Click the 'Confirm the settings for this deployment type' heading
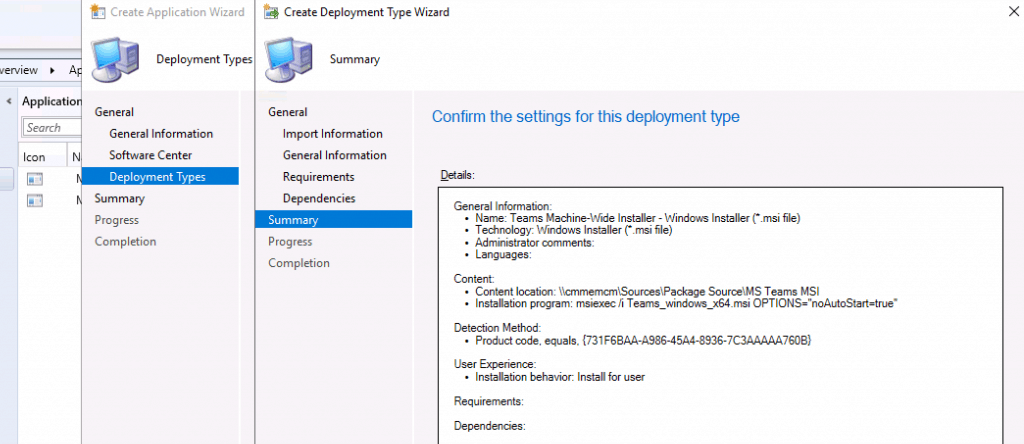This screenshot has height=444, width=1024. (x=586, y=116)
